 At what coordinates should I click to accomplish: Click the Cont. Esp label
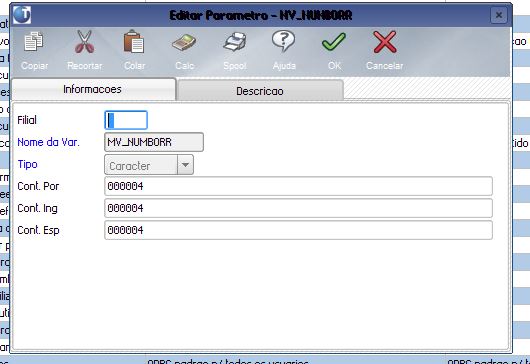point(38,230)
